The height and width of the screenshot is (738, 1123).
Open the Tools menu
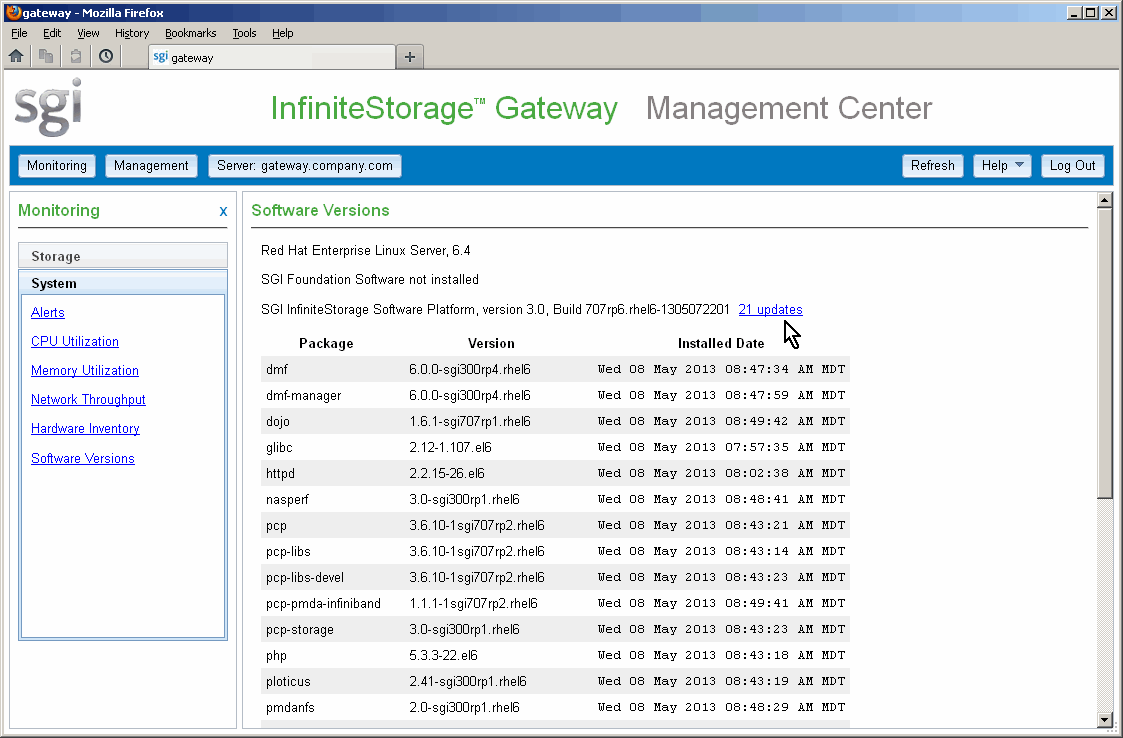click(244, 33)
